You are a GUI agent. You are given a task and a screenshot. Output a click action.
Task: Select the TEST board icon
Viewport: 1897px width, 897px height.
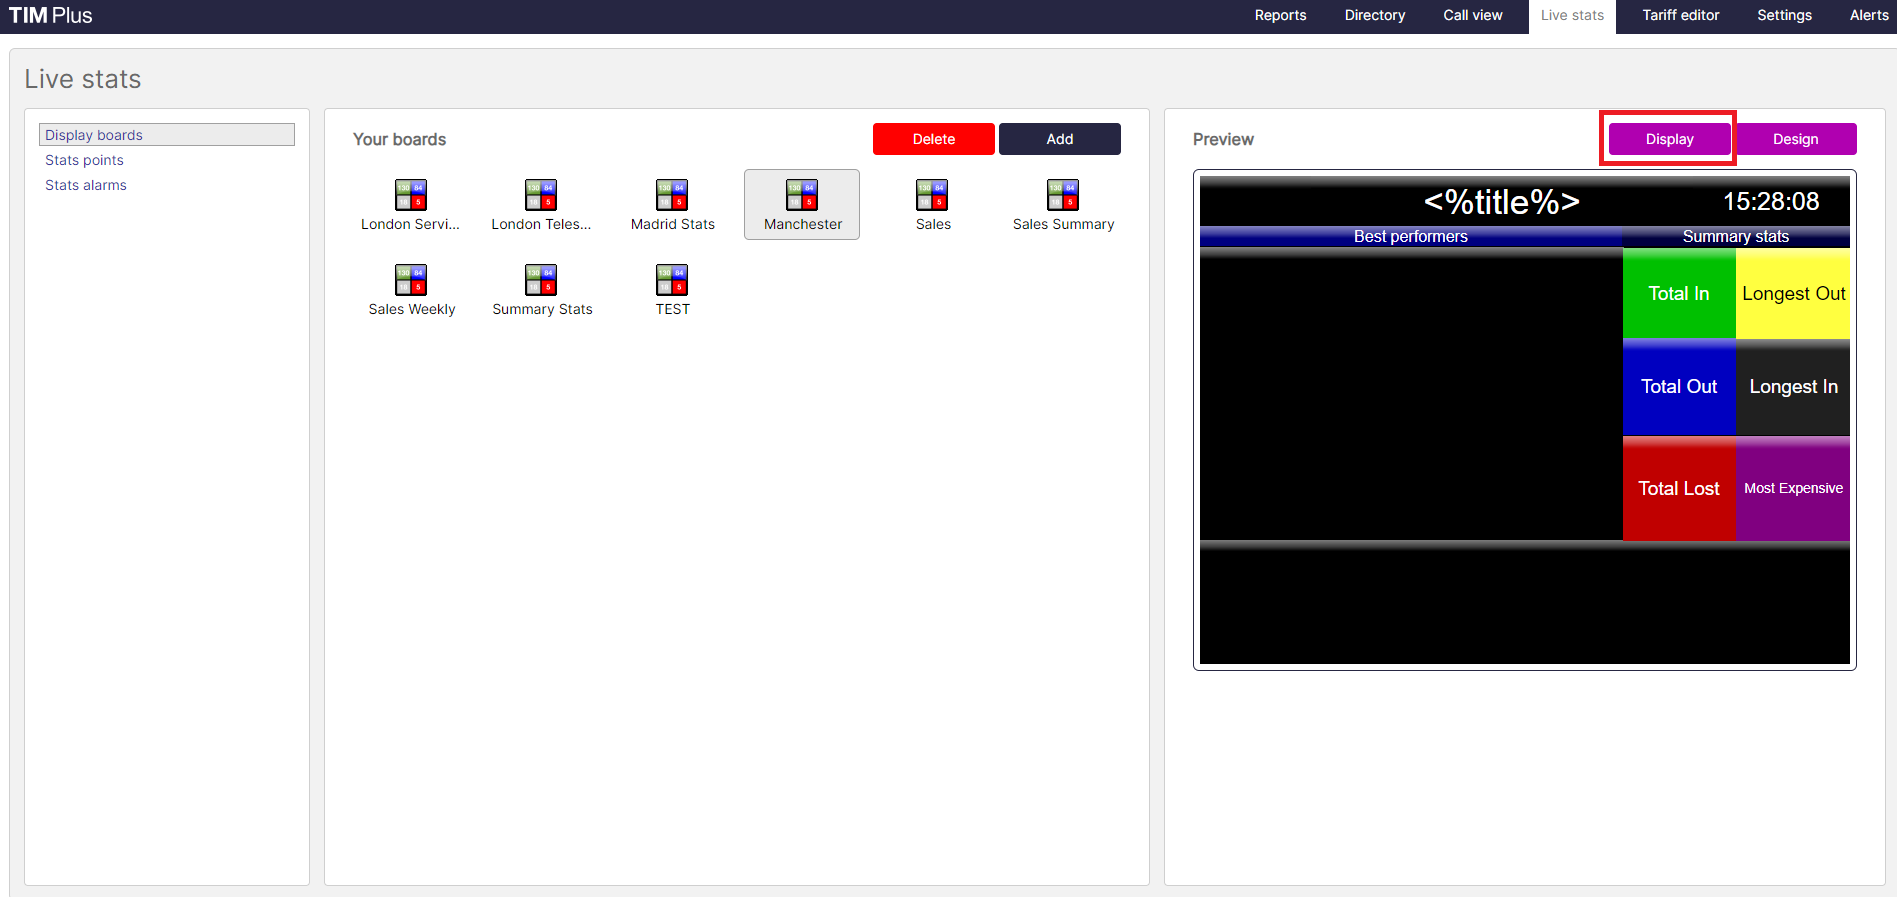click(672, 280)
